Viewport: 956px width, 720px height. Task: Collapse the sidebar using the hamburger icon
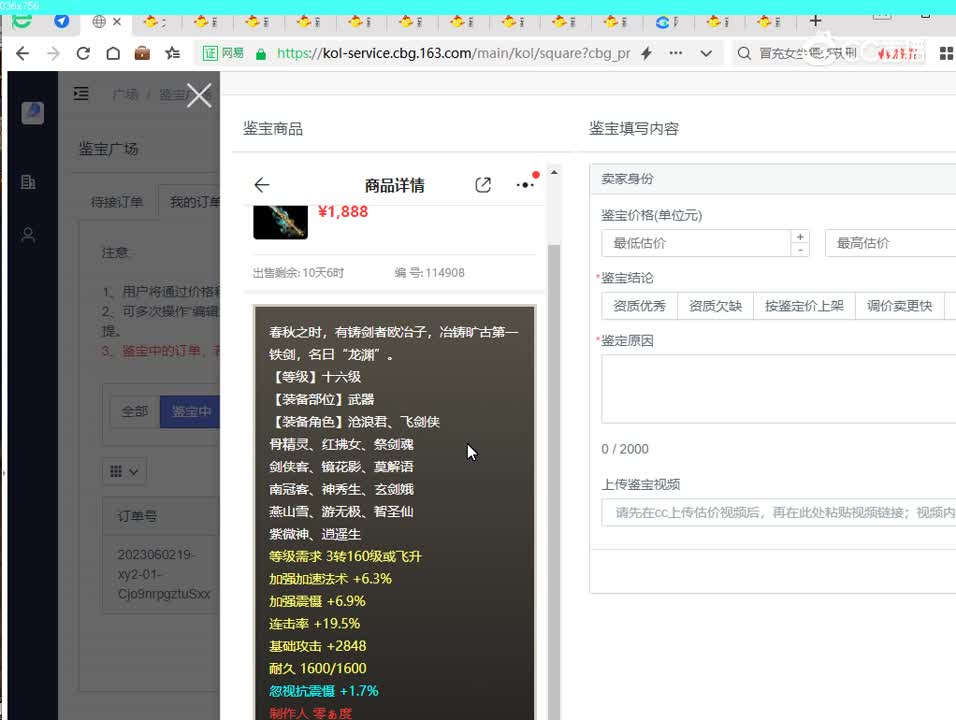(81, 93)
